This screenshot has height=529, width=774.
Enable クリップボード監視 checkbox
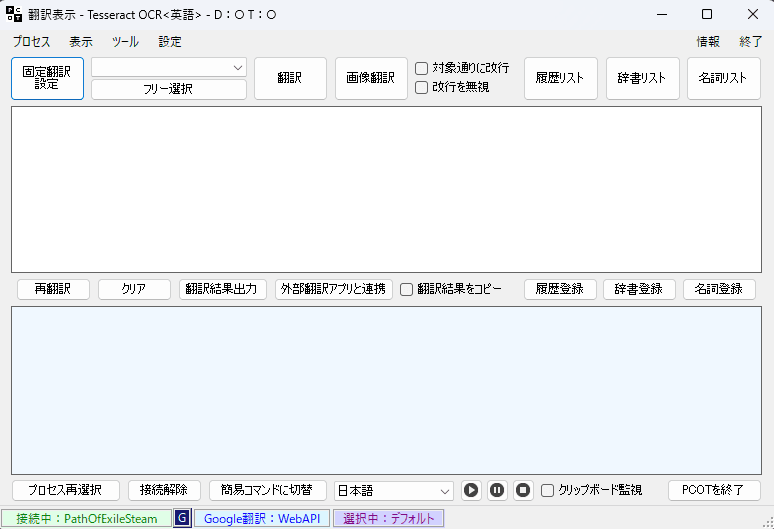(x=548, y=490)
